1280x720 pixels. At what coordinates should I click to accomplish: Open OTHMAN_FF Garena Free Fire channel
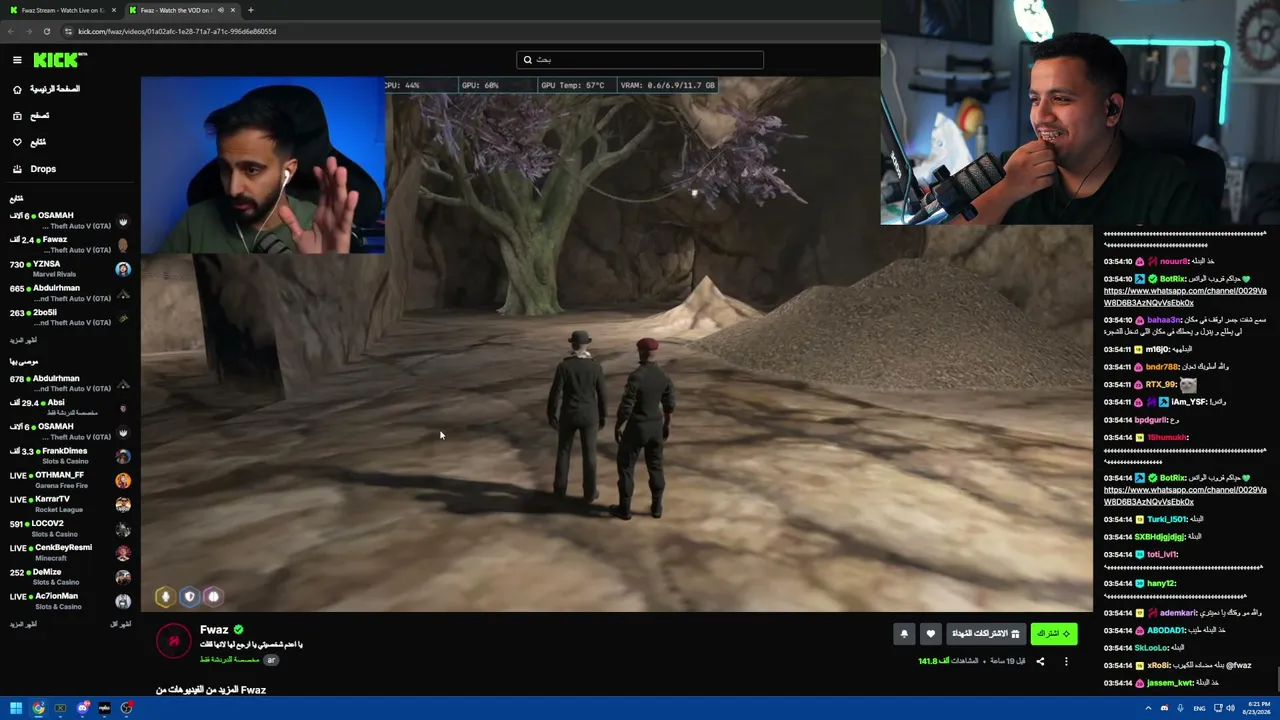pos(70,480)
